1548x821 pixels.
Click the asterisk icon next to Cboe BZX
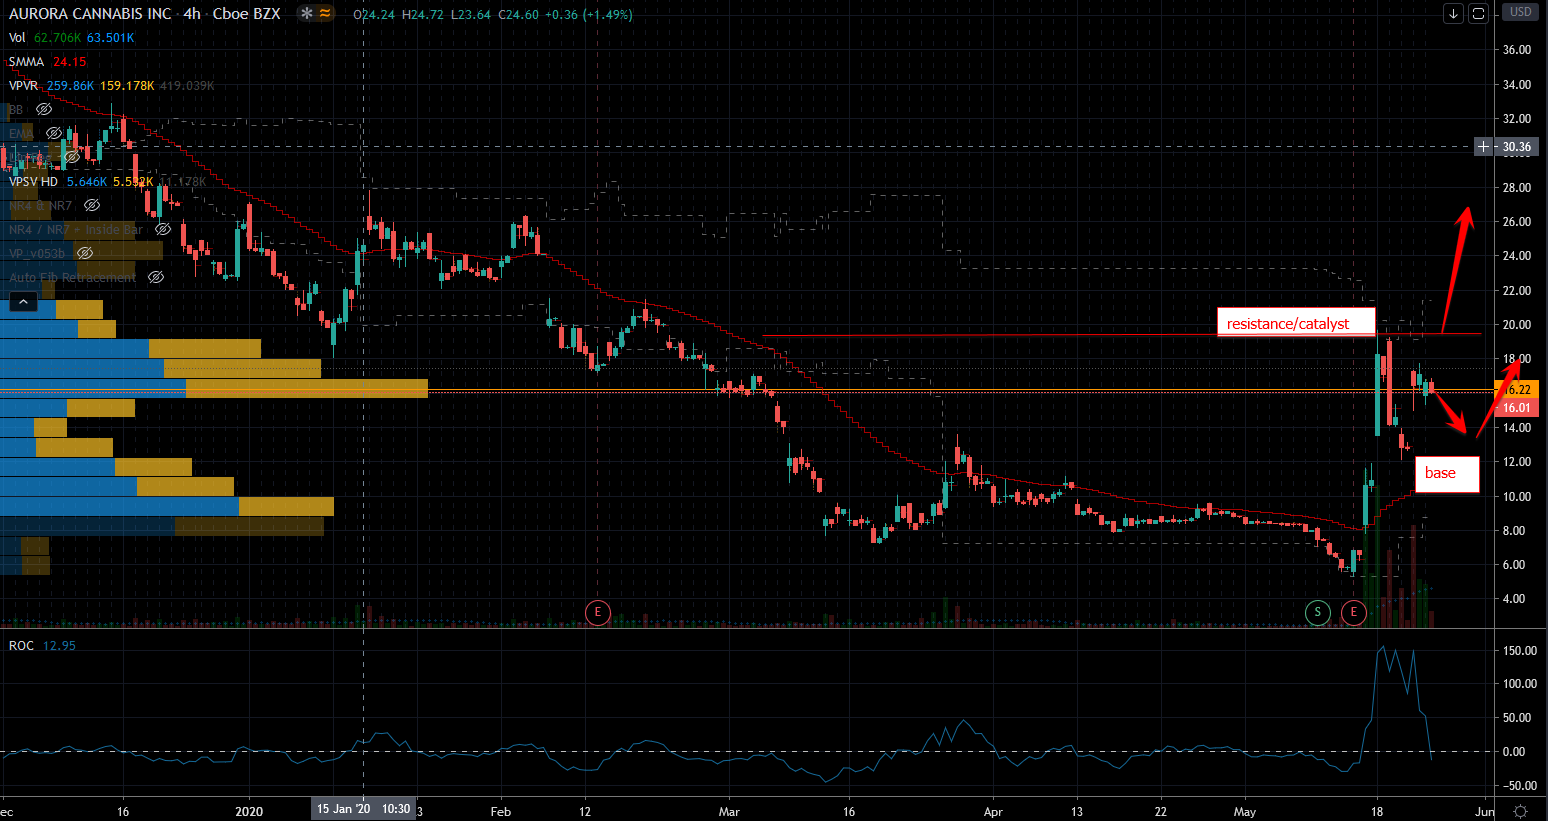pyautogui.click(x=306, y=14)
